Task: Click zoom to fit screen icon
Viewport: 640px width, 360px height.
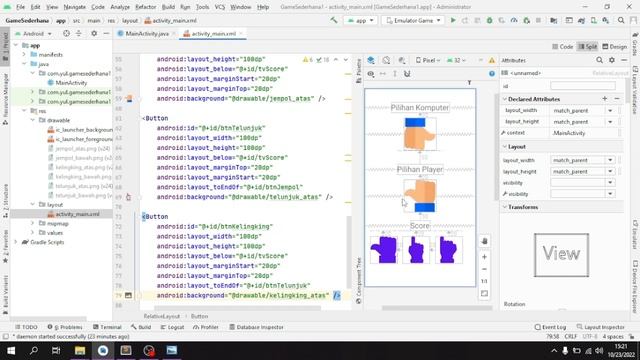Action: (484, 293)
